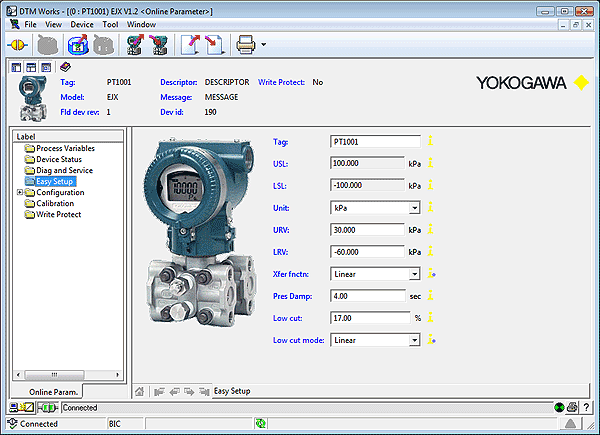The image size is (600, 435).
Task: Open the Tool menu
Action: (x=110, y=23)
